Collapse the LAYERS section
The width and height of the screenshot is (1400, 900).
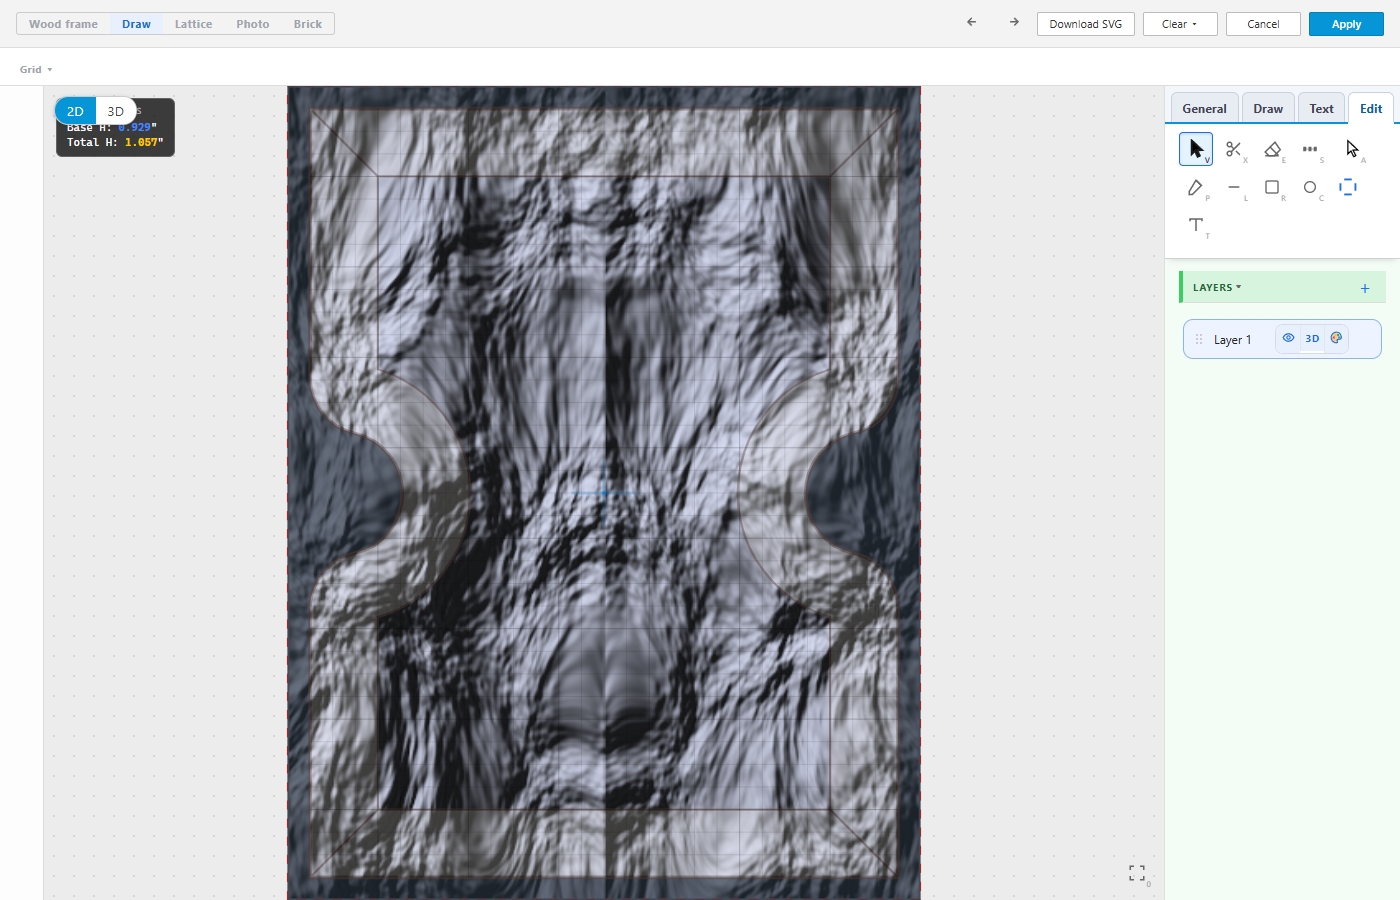[x=1217, y=287]
